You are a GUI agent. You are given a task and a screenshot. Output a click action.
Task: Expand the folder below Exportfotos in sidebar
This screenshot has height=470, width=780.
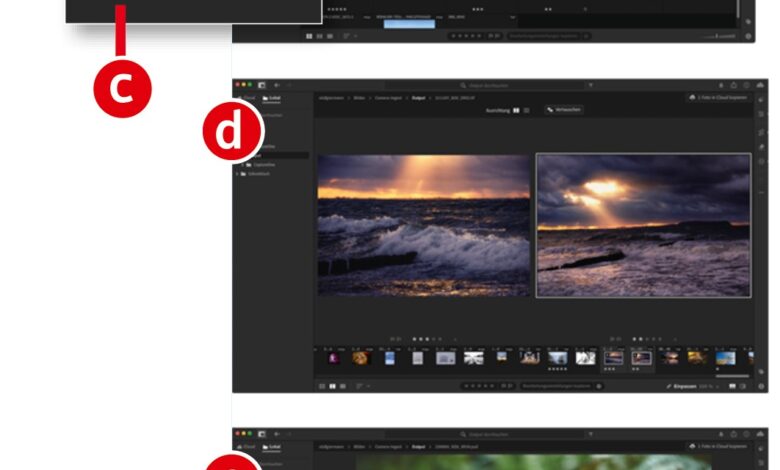coord(237,174)
